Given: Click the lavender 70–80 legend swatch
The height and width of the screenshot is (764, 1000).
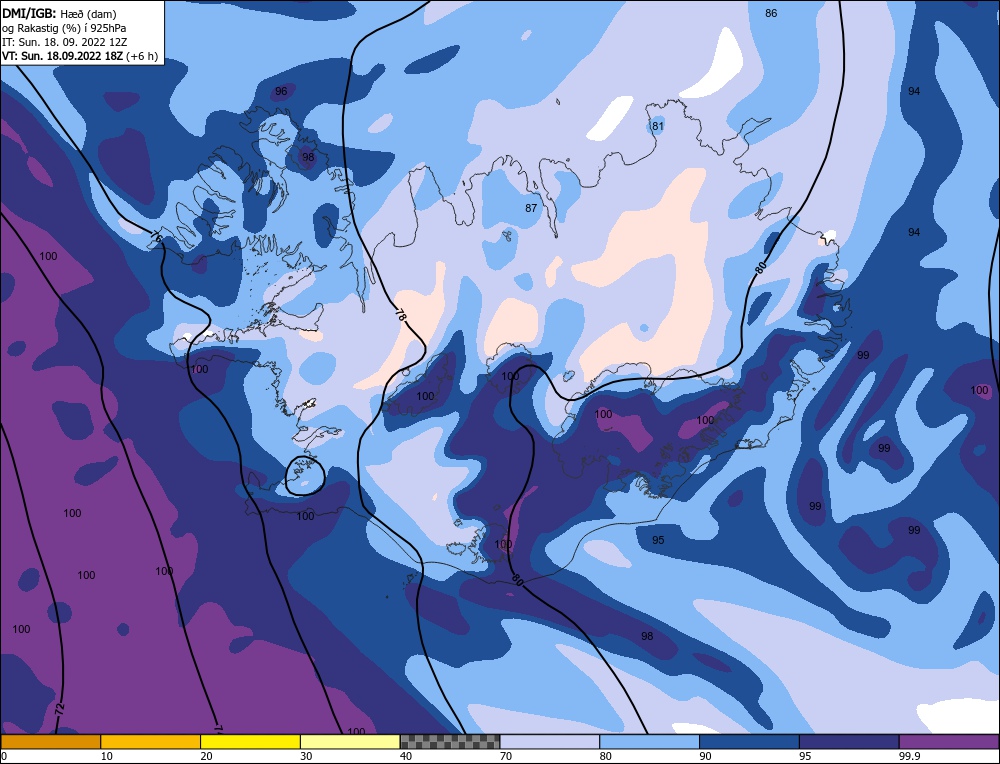Looking at the screenshot, I should click(550, 742).
